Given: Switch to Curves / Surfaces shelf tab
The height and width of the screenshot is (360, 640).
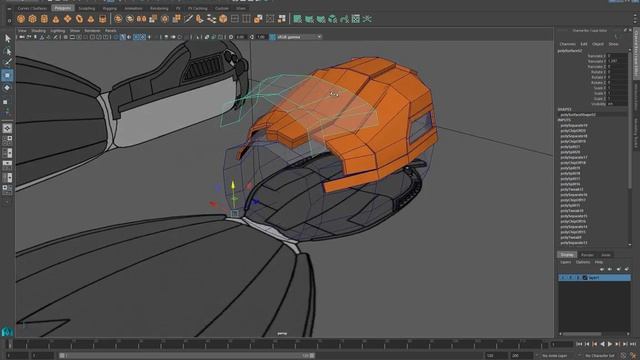Looking at the screenshot, I should coord(32,8).
